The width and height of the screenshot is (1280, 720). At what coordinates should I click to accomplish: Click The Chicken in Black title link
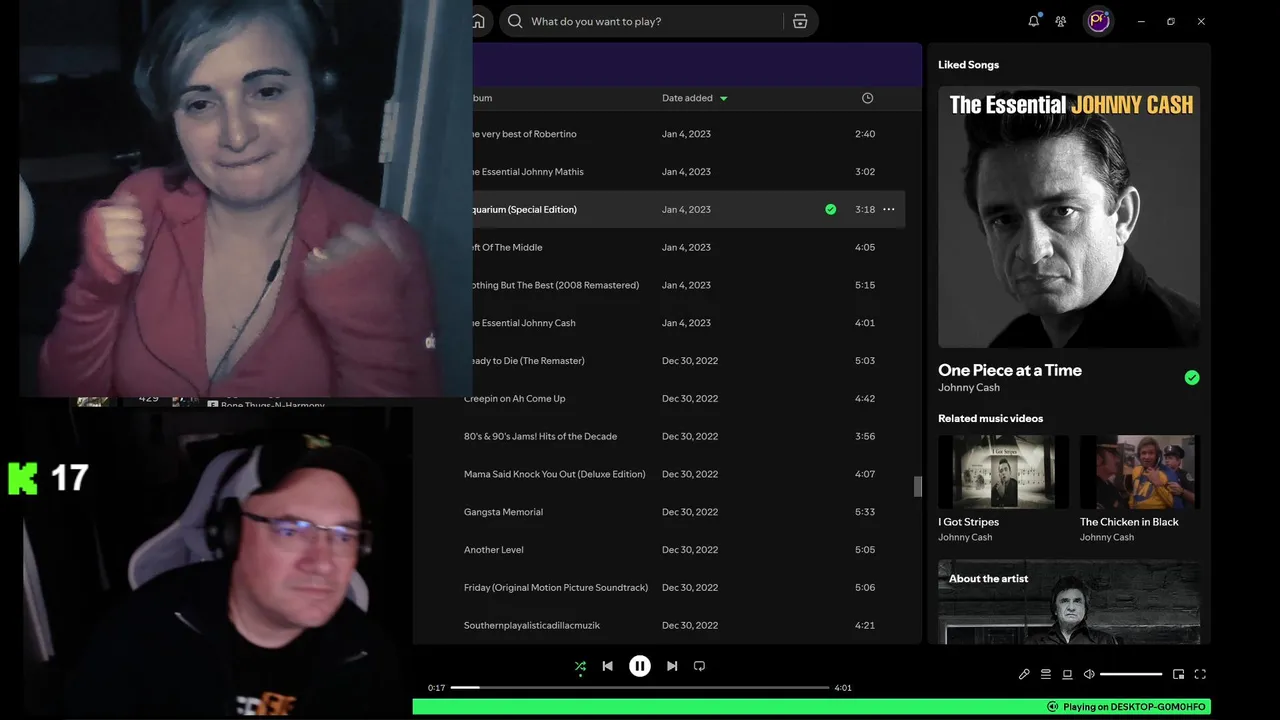(x=1129, y=522)
